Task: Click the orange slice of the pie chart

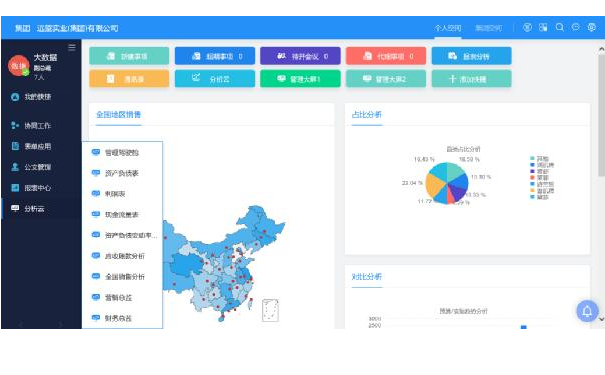Action: (434, 186)
